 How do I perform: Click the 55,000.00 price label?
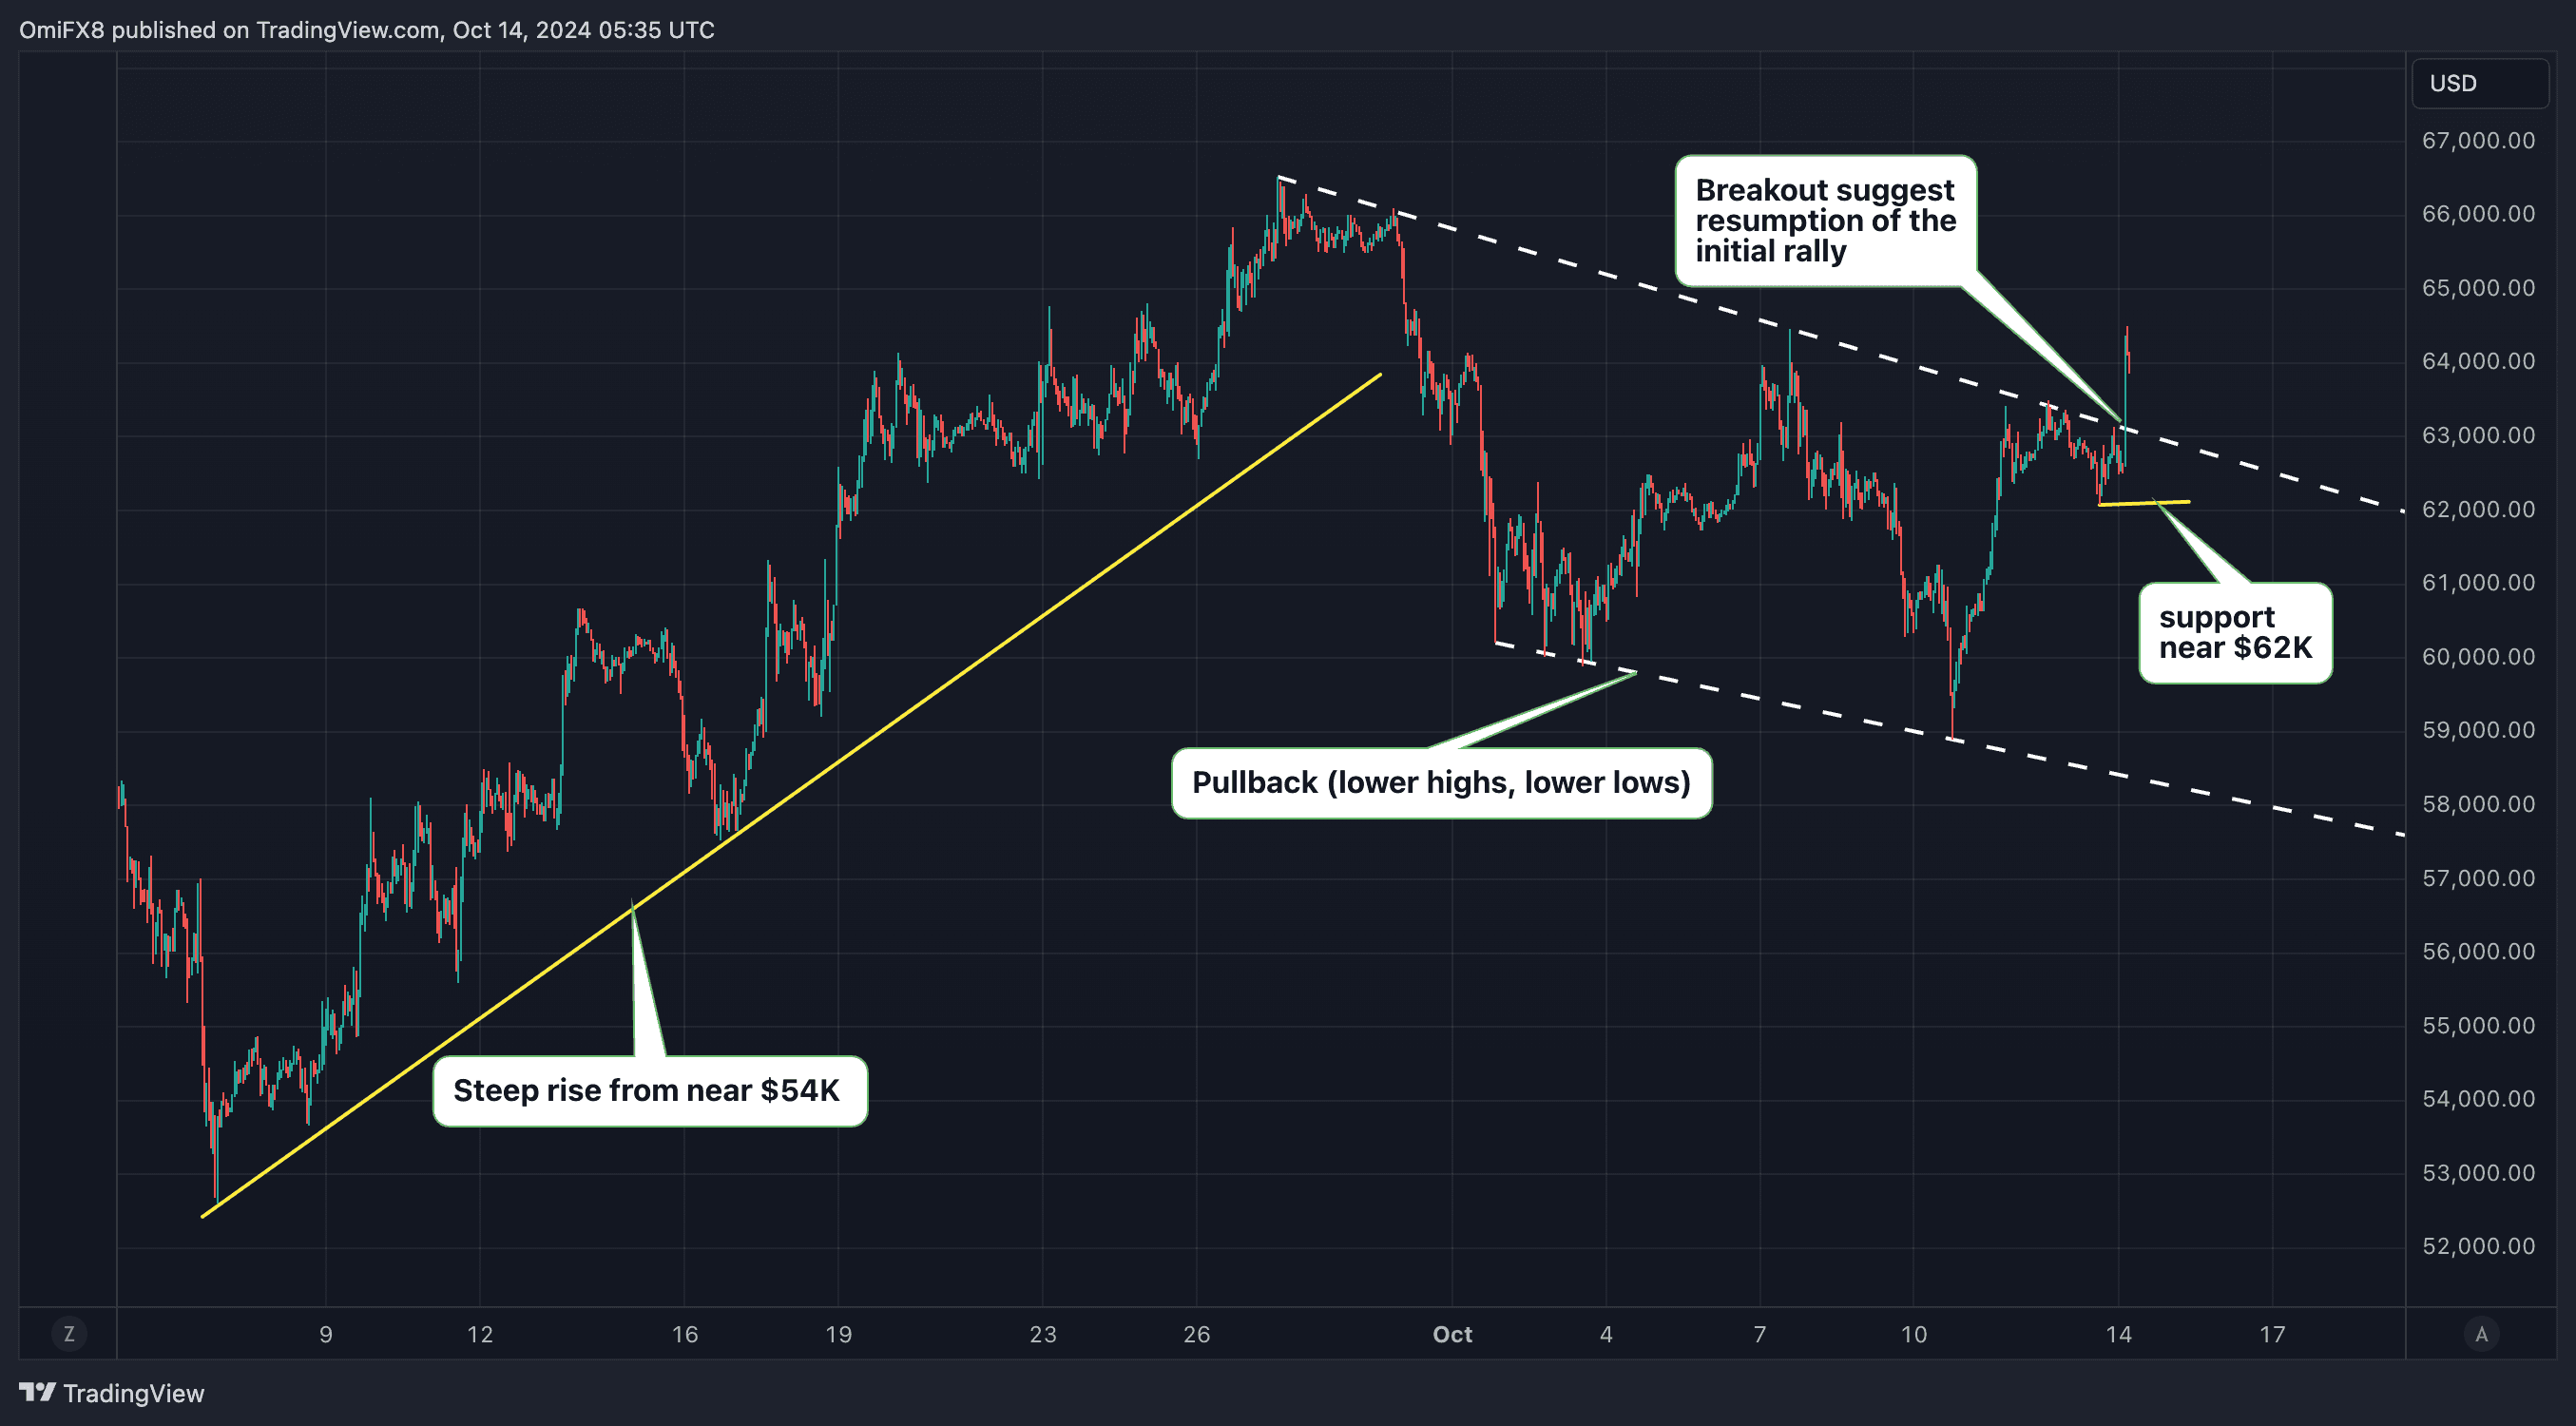2479,1025
